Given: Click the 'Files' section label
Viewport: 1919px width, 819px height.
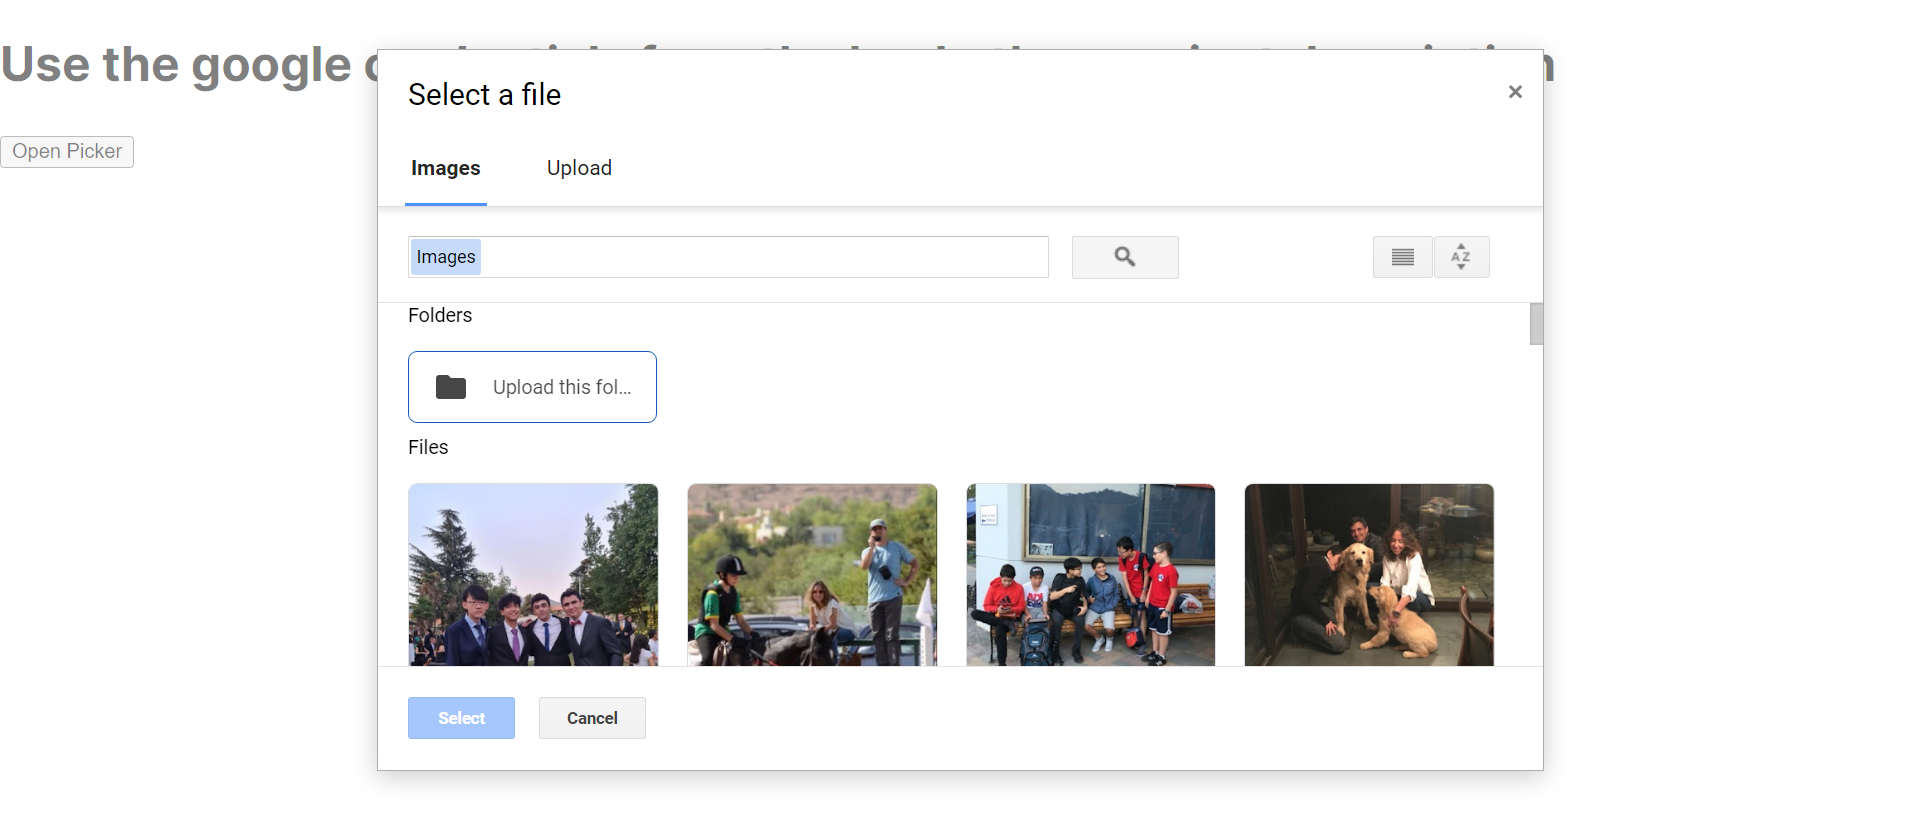Looking at the screenshot, I should (x=428, y=447).
